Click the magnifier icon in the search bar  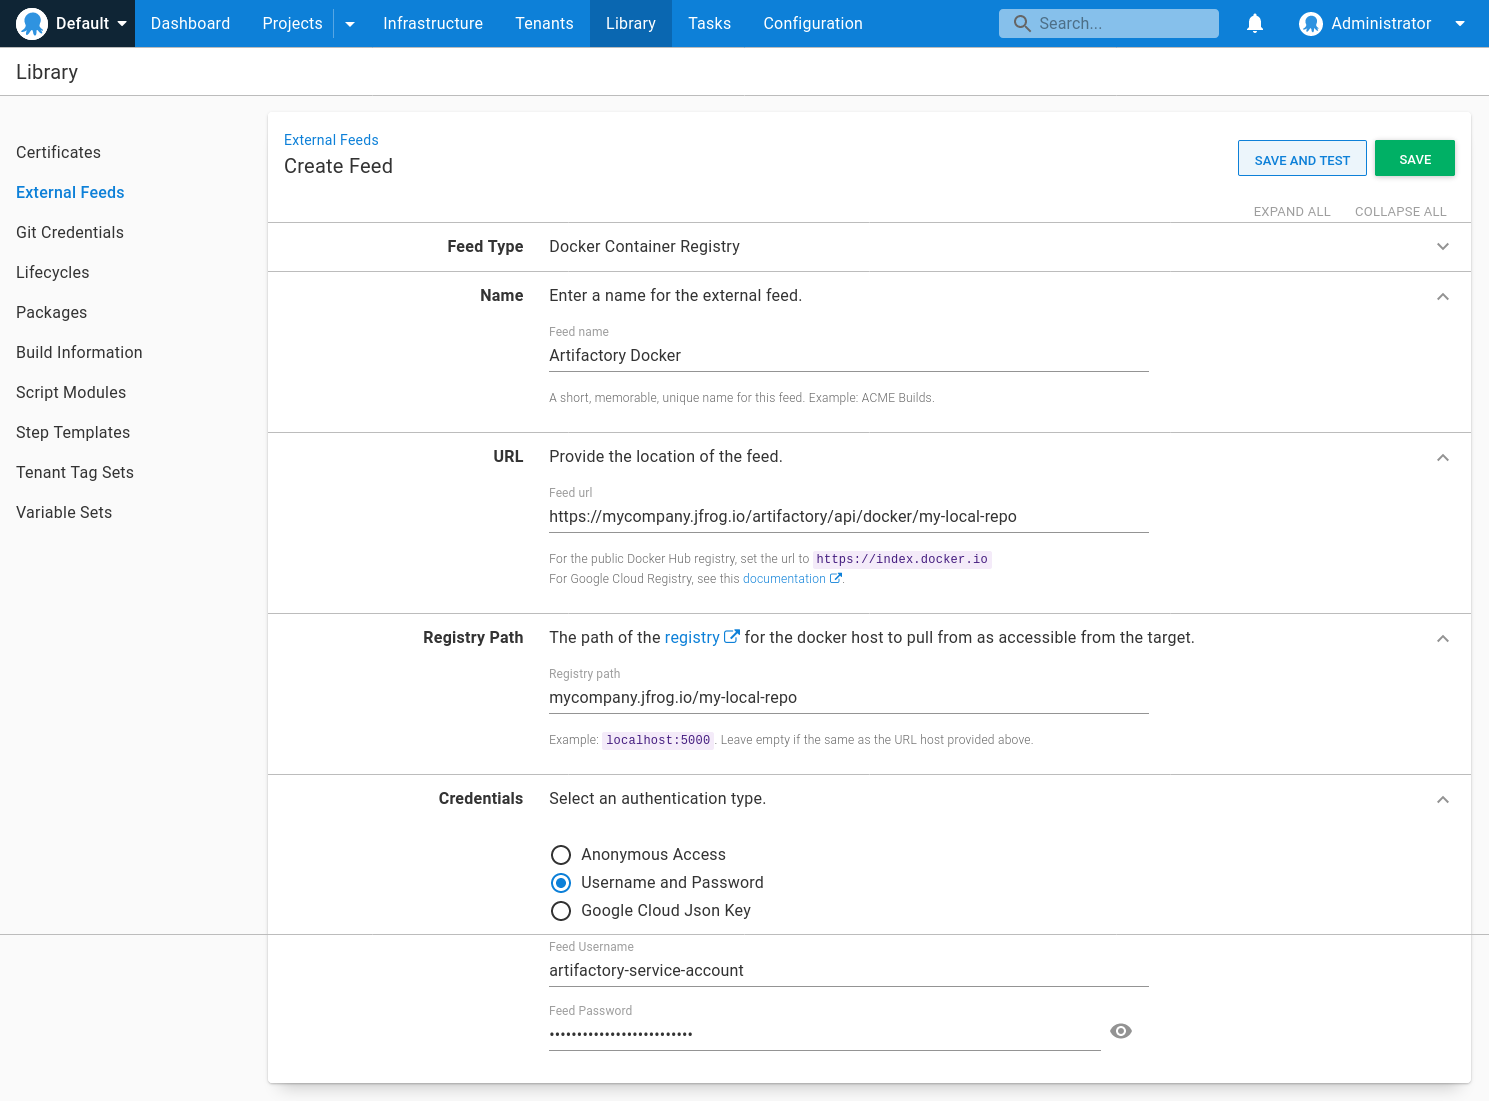1021,22
